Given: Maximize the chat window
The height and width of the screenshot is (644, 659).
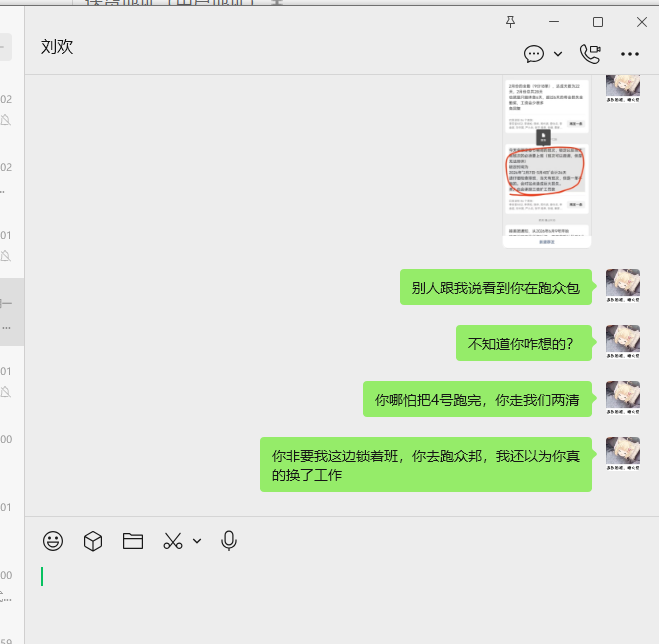Looking at the screenshot, I should 598,22.
